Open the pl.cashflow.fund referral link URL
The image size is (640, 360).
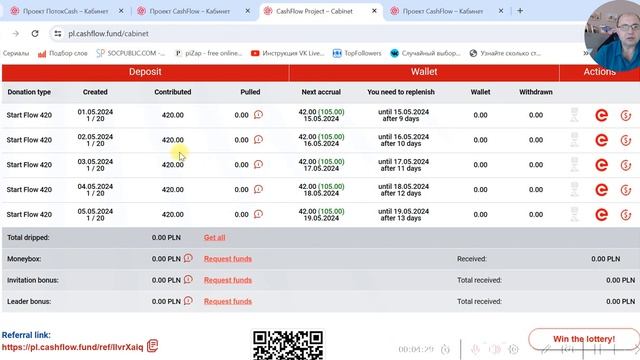point(73,347)
